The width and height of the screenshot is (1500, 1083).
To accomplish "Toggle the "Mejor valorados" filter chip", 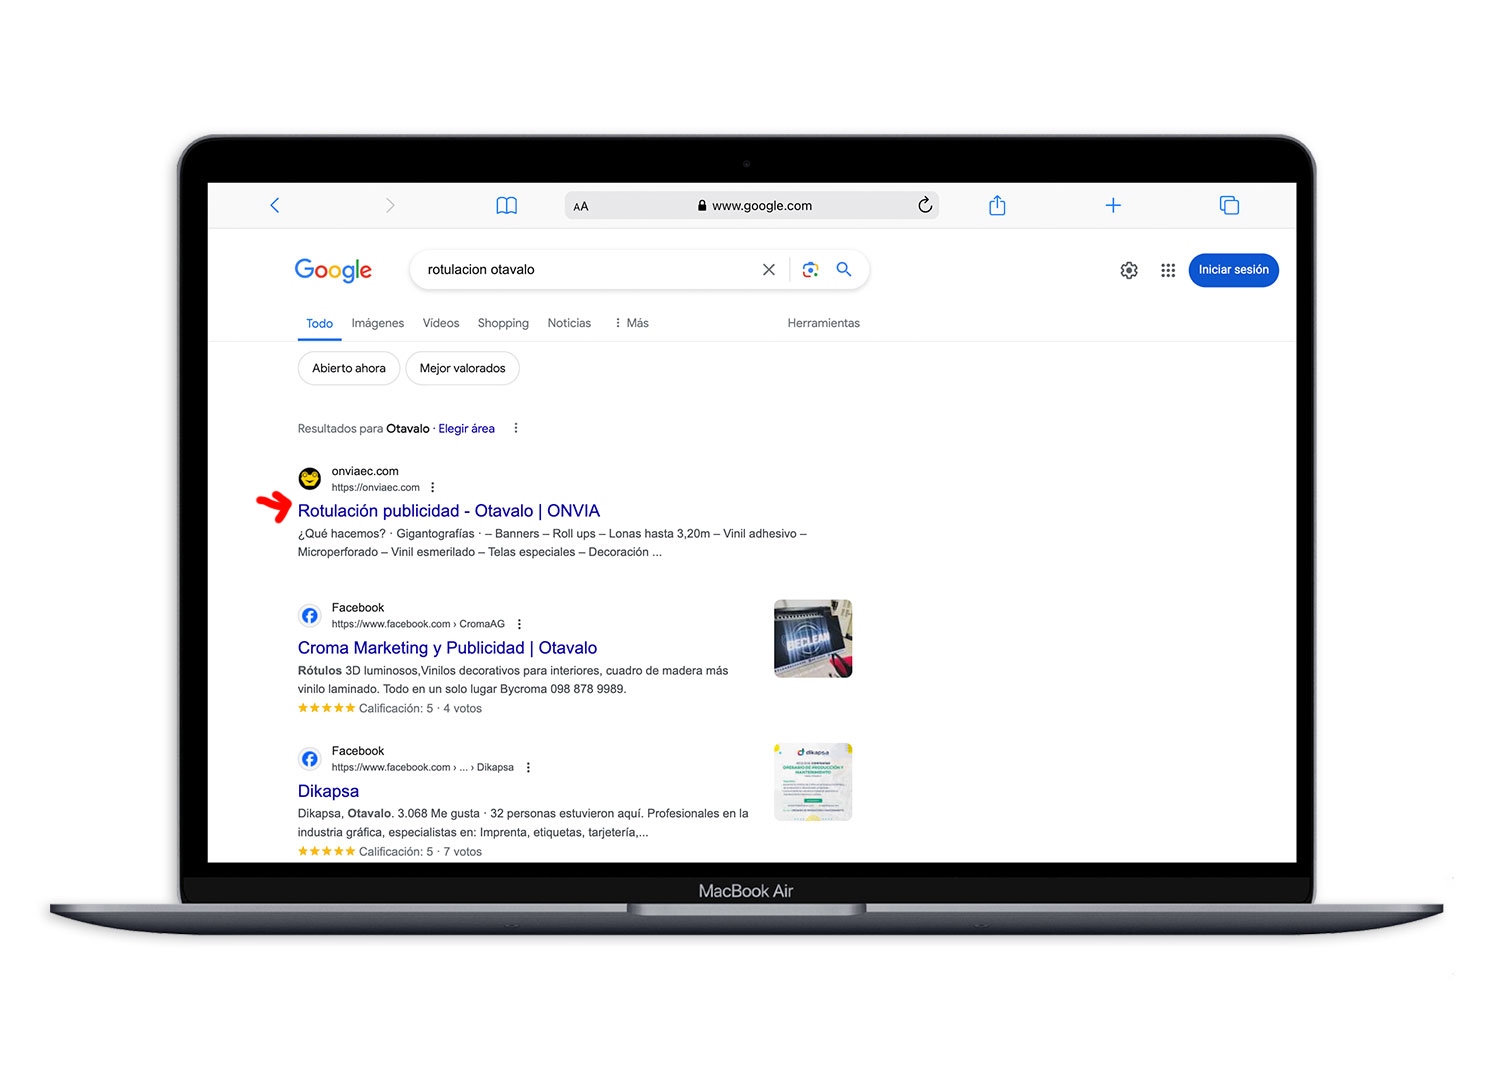I will pos(462,368).
